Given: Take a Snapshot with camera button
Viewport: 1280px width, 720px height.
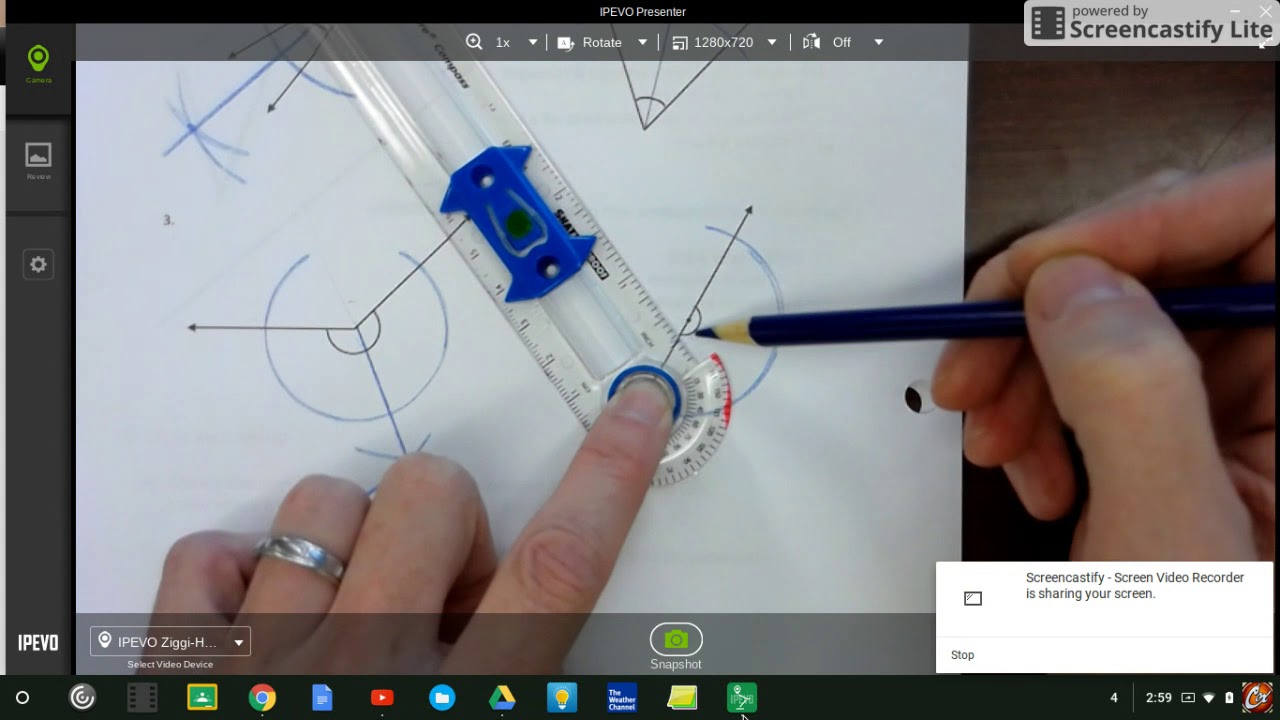Looking at the screenshot, I should point(676,639).
